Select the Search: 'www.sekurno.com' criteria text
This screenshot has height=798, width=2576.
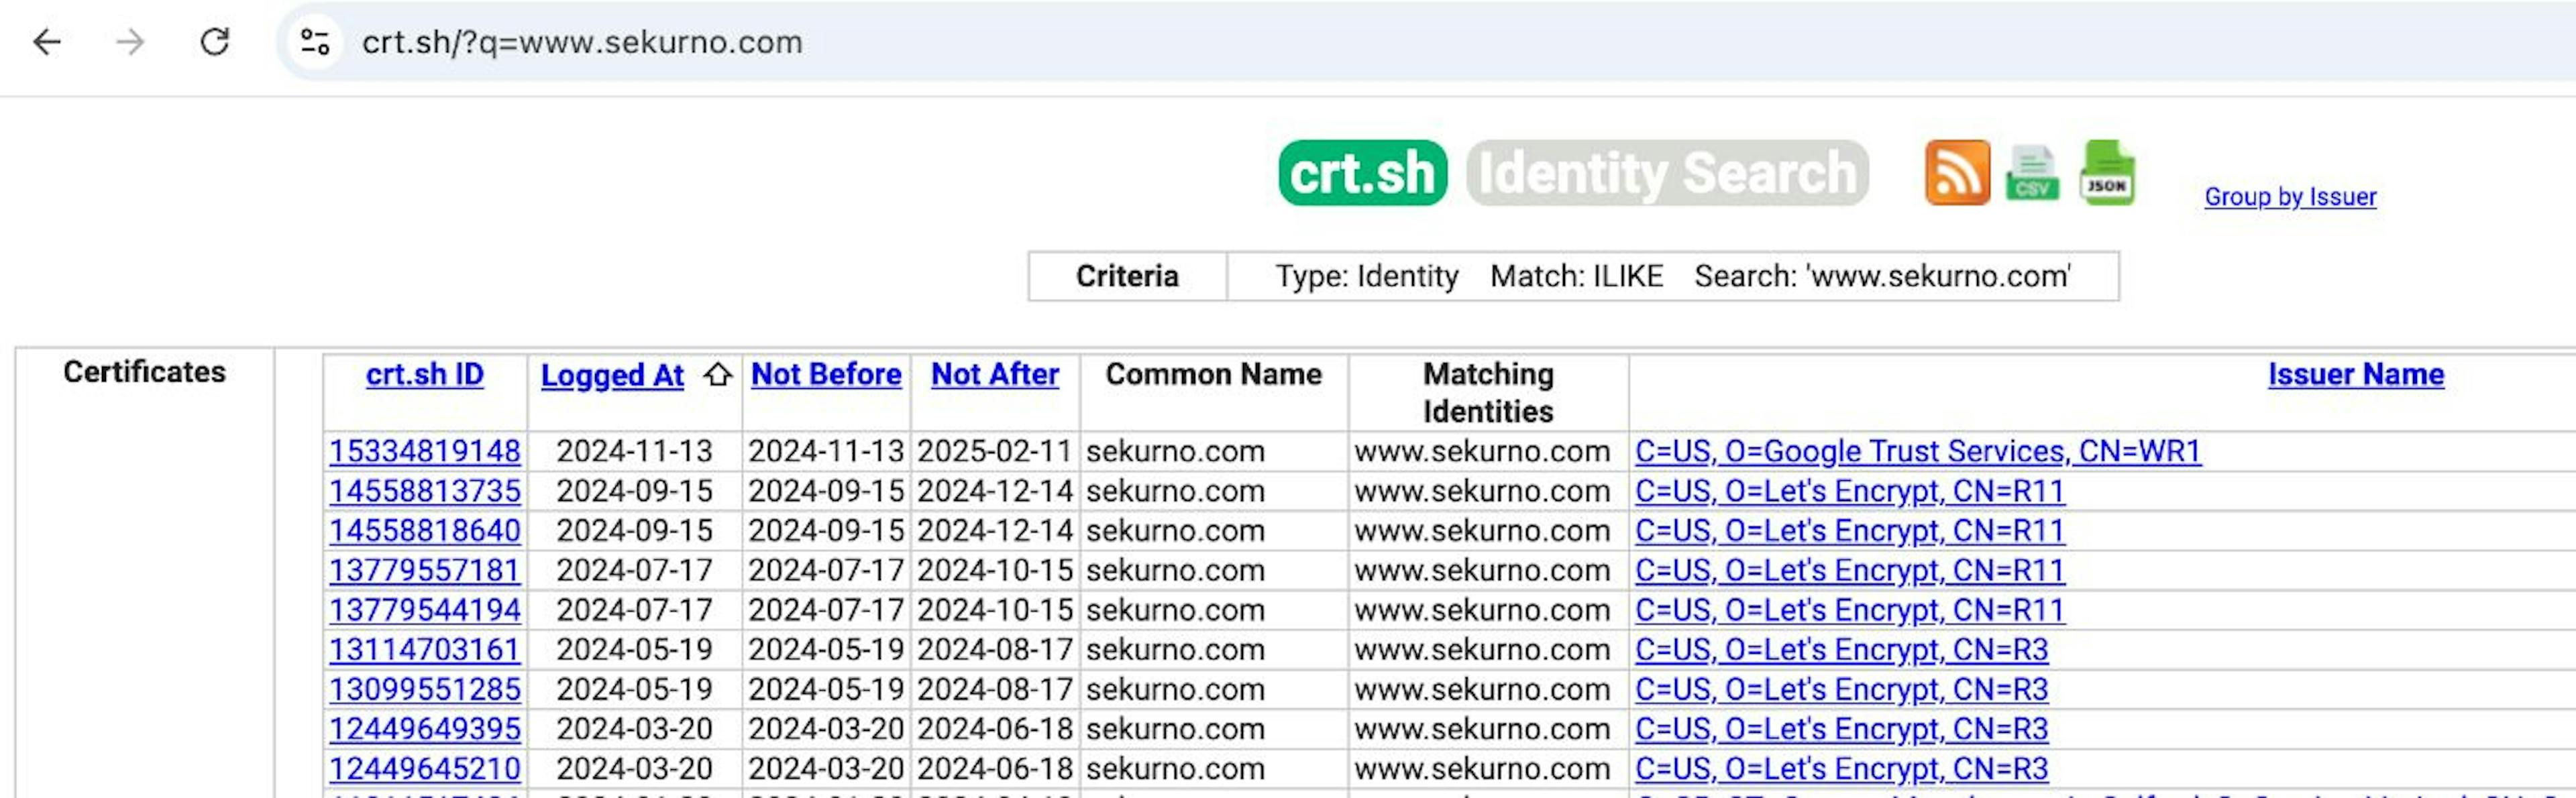click(x=1882, y=276)
